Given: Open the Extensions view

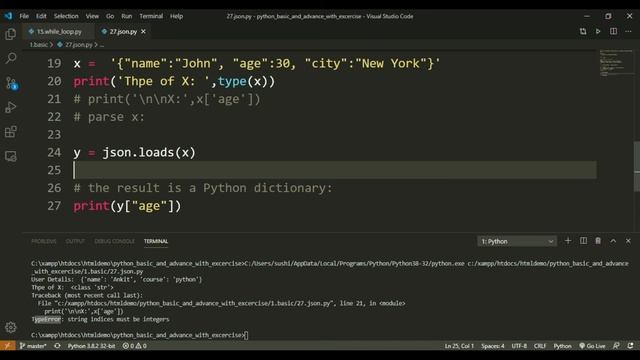Looking at the screenshot, I should tap(11, 132).
